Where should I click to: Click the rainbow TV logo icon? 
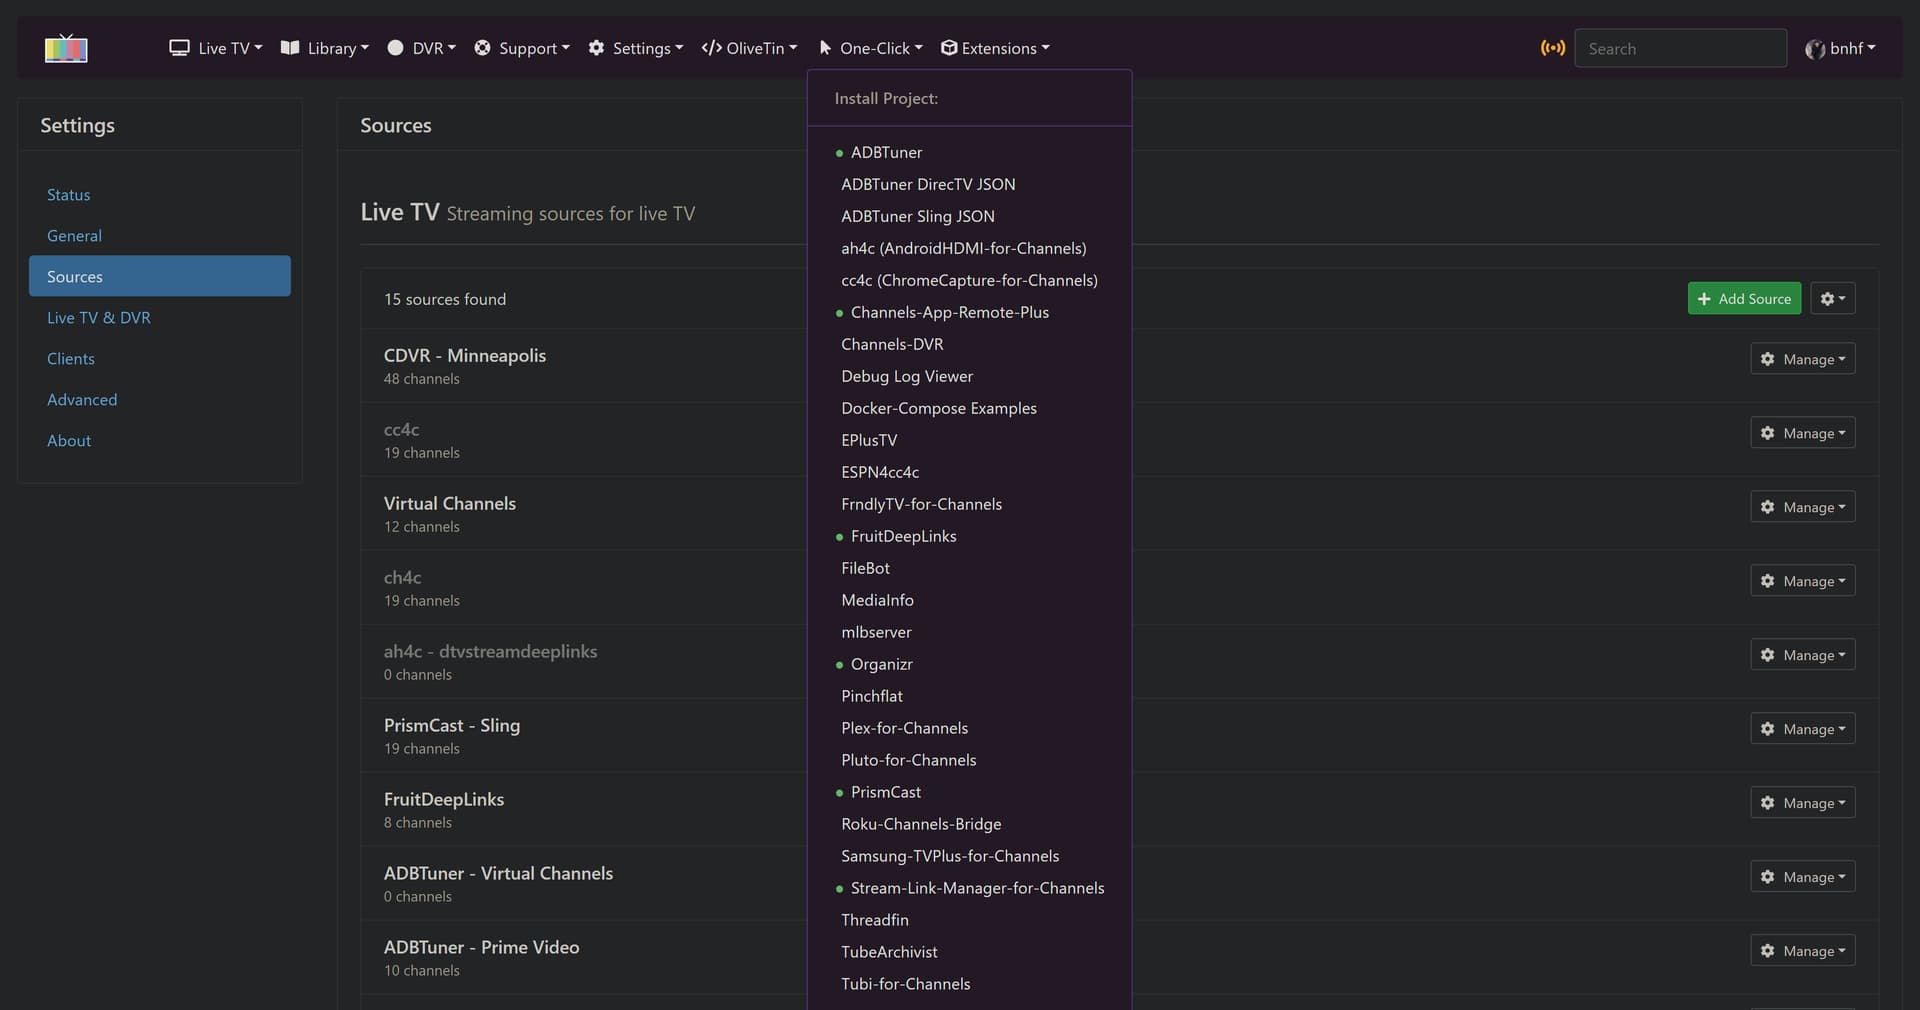[x=66, y=48]
